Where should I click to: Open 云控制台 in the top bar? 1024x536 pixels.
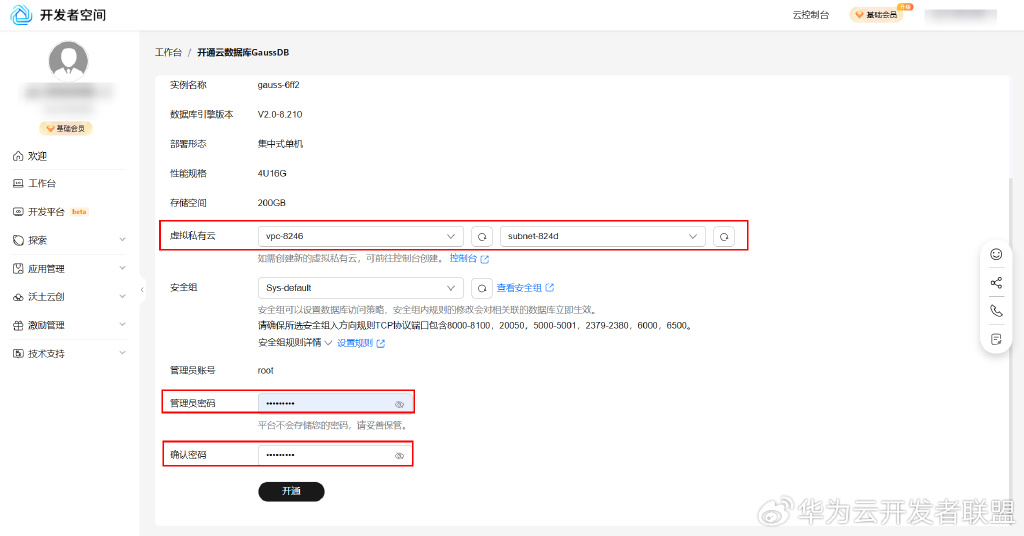coord(810,14)
